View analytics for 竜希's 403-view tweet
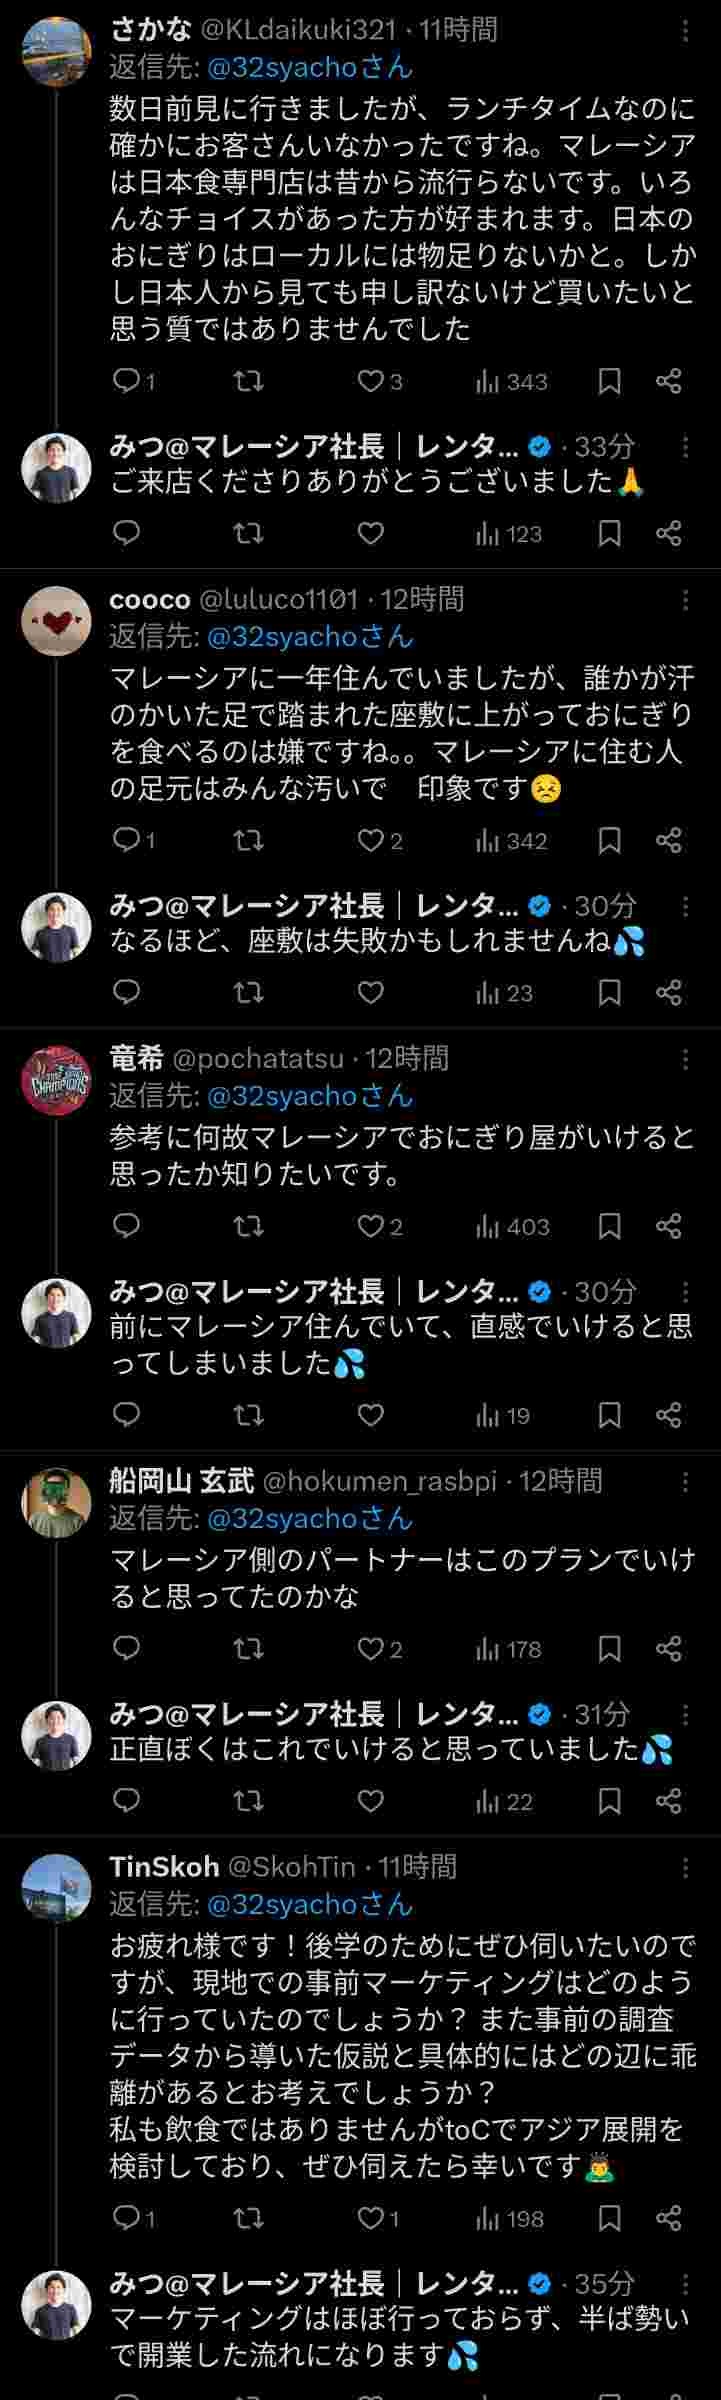This screenshot has height=2400, width=721. (x=513, y=1226)
